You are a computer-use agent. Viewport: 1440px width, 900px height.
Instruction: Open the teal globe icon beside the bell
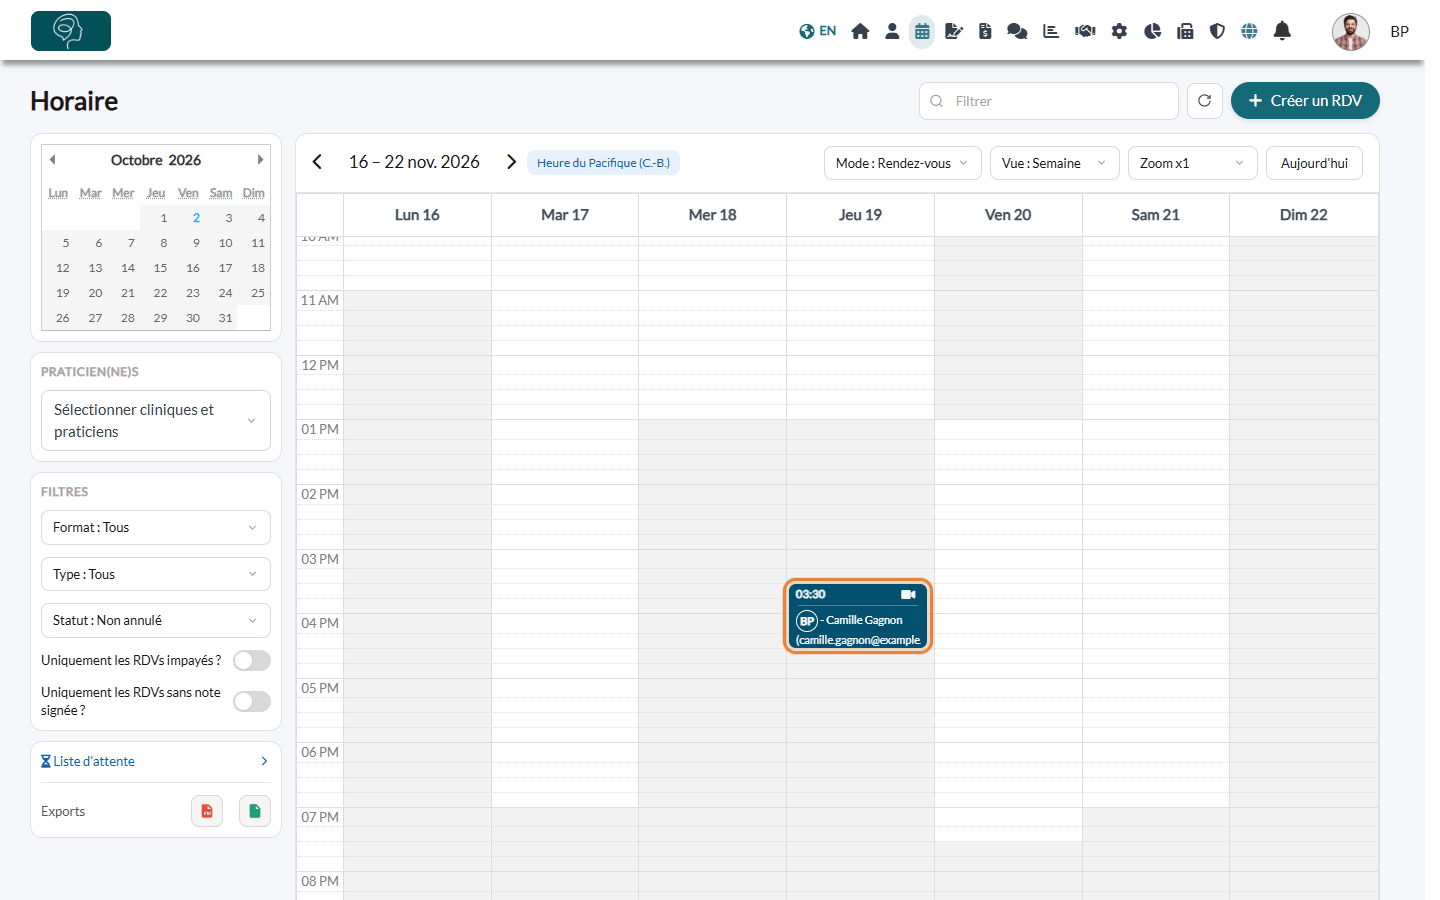coord(1249,31)
